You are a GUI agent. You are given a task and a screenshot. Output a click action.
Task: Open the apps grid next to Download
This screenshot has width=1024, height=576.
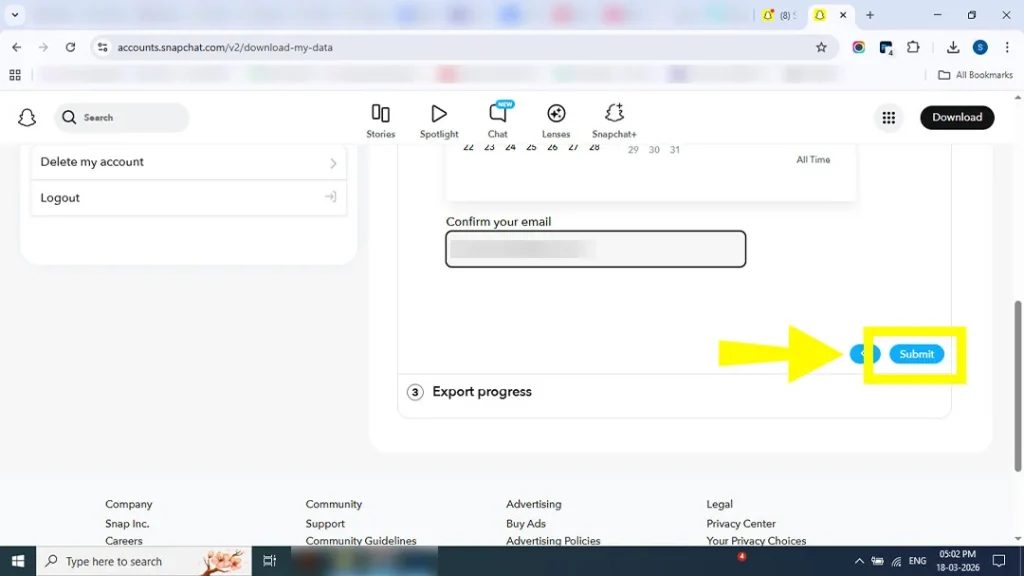click(888, 117)
